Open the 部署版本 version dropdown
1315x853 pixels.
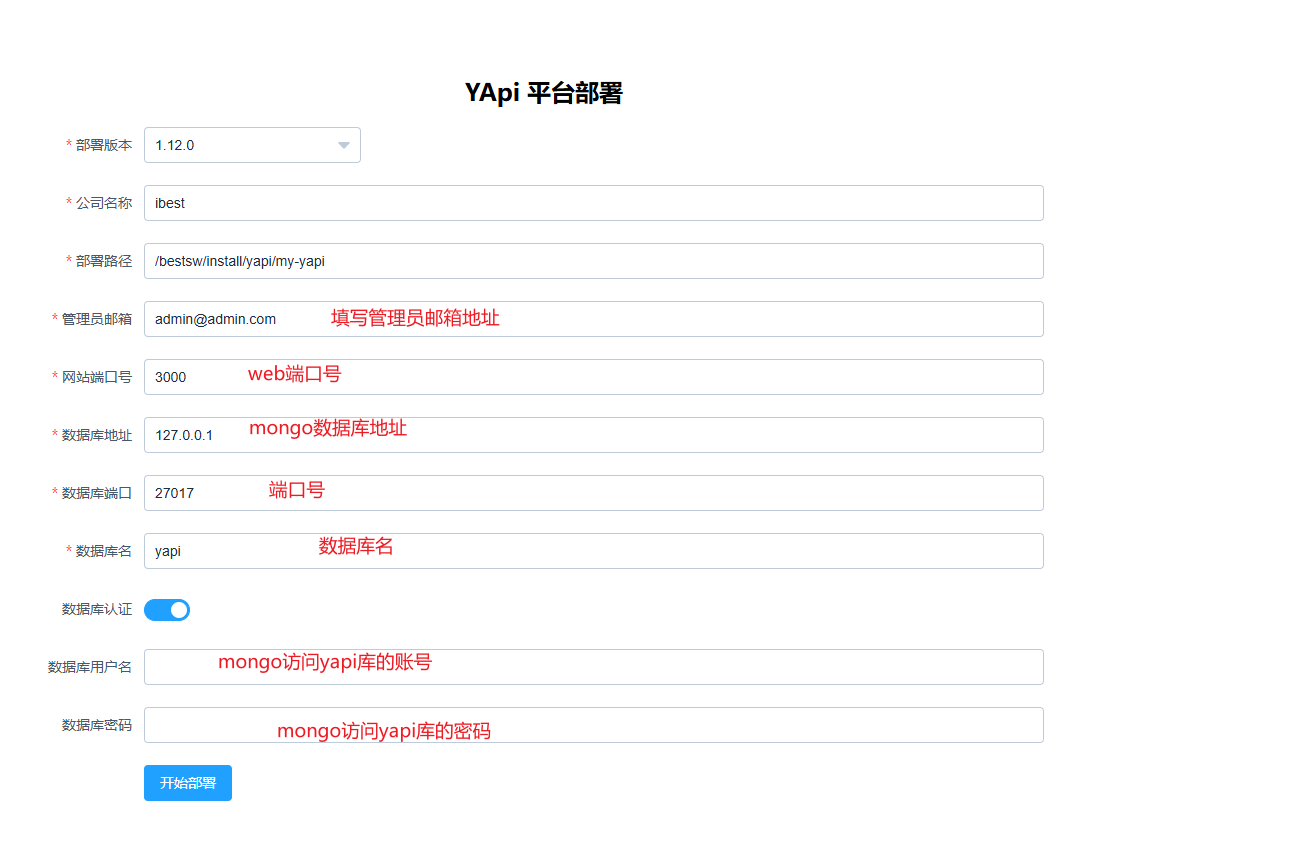252,145
